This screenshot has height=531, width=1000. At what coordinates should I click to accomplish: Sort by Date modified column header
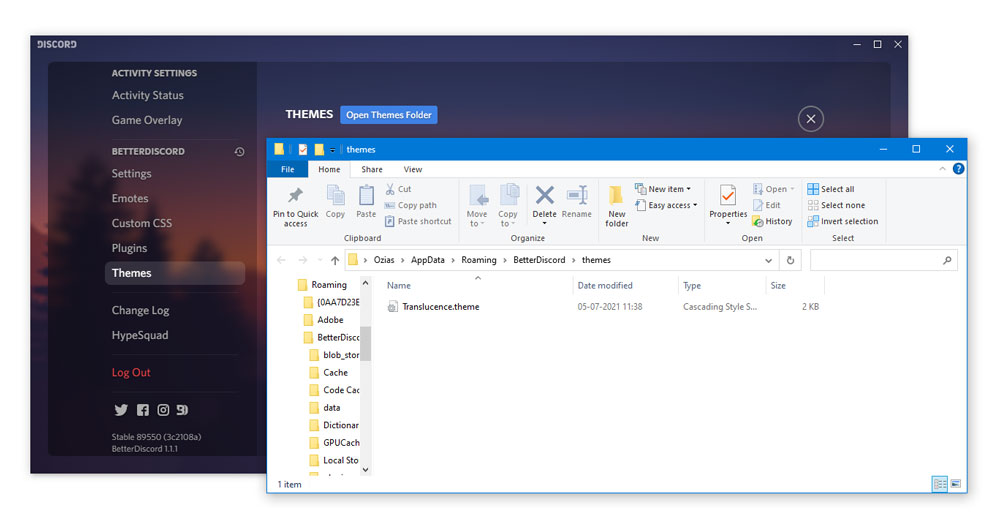point(605,286)
